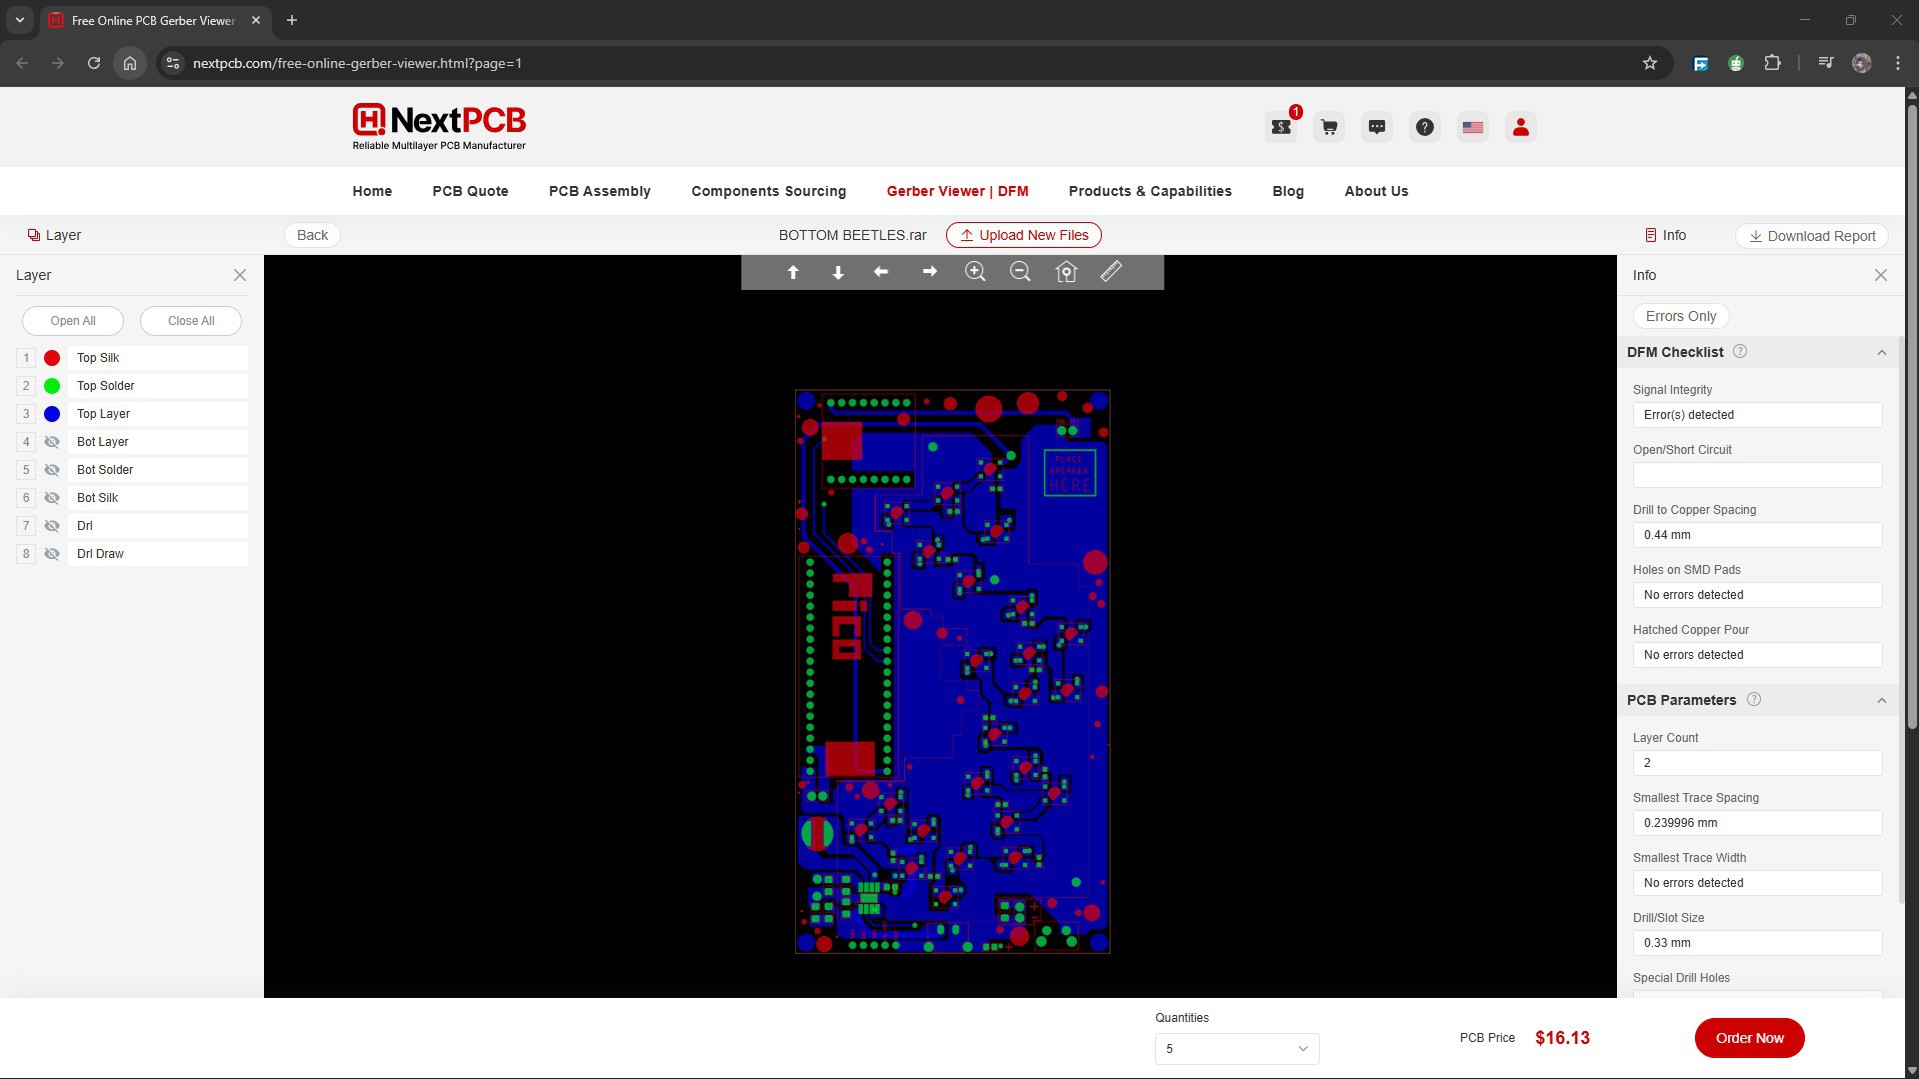Collapse the DFM Checklist section
This screenshot has width=1919, height=1079.
[x=1882, y=352]
